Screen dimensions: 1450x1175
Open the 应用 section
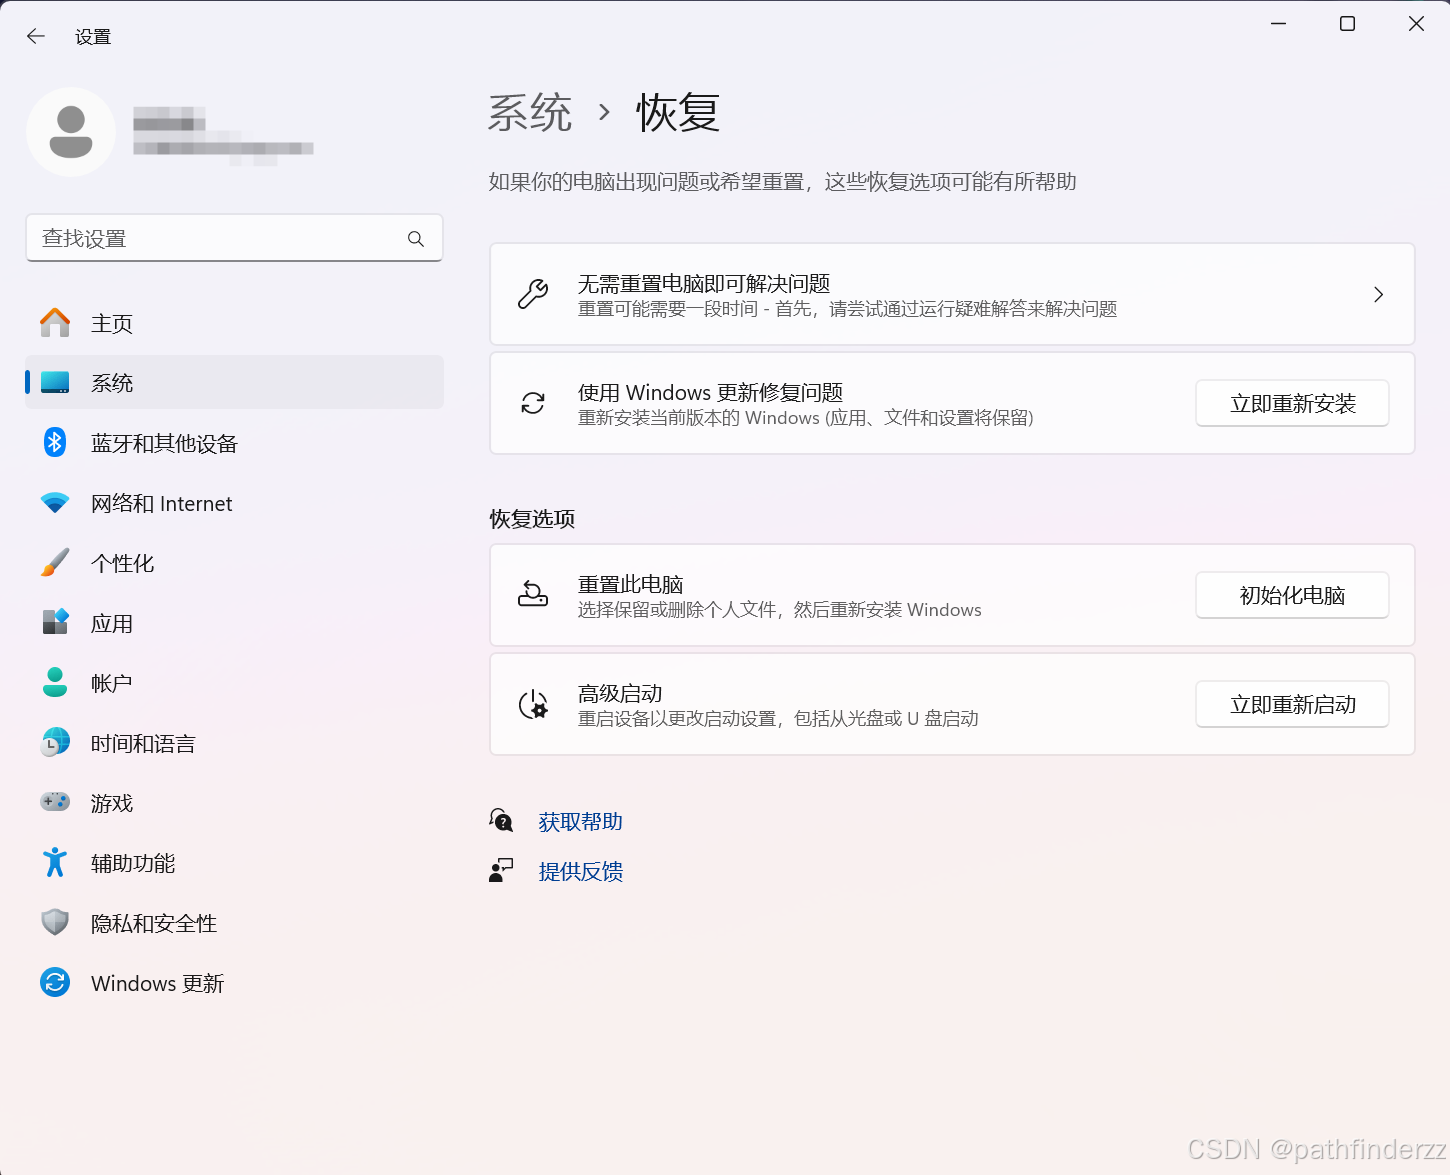point(234,623)
